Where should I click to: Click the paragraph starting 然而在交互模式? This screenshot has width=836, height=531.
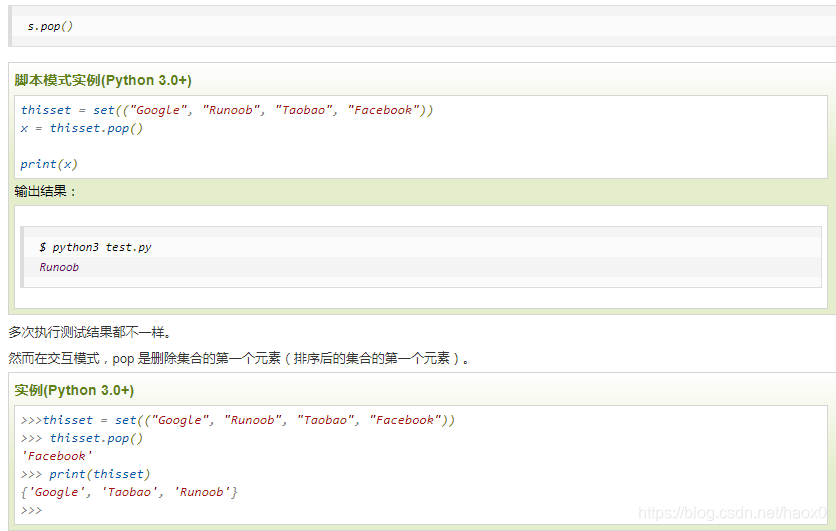(x=239, y=358)
